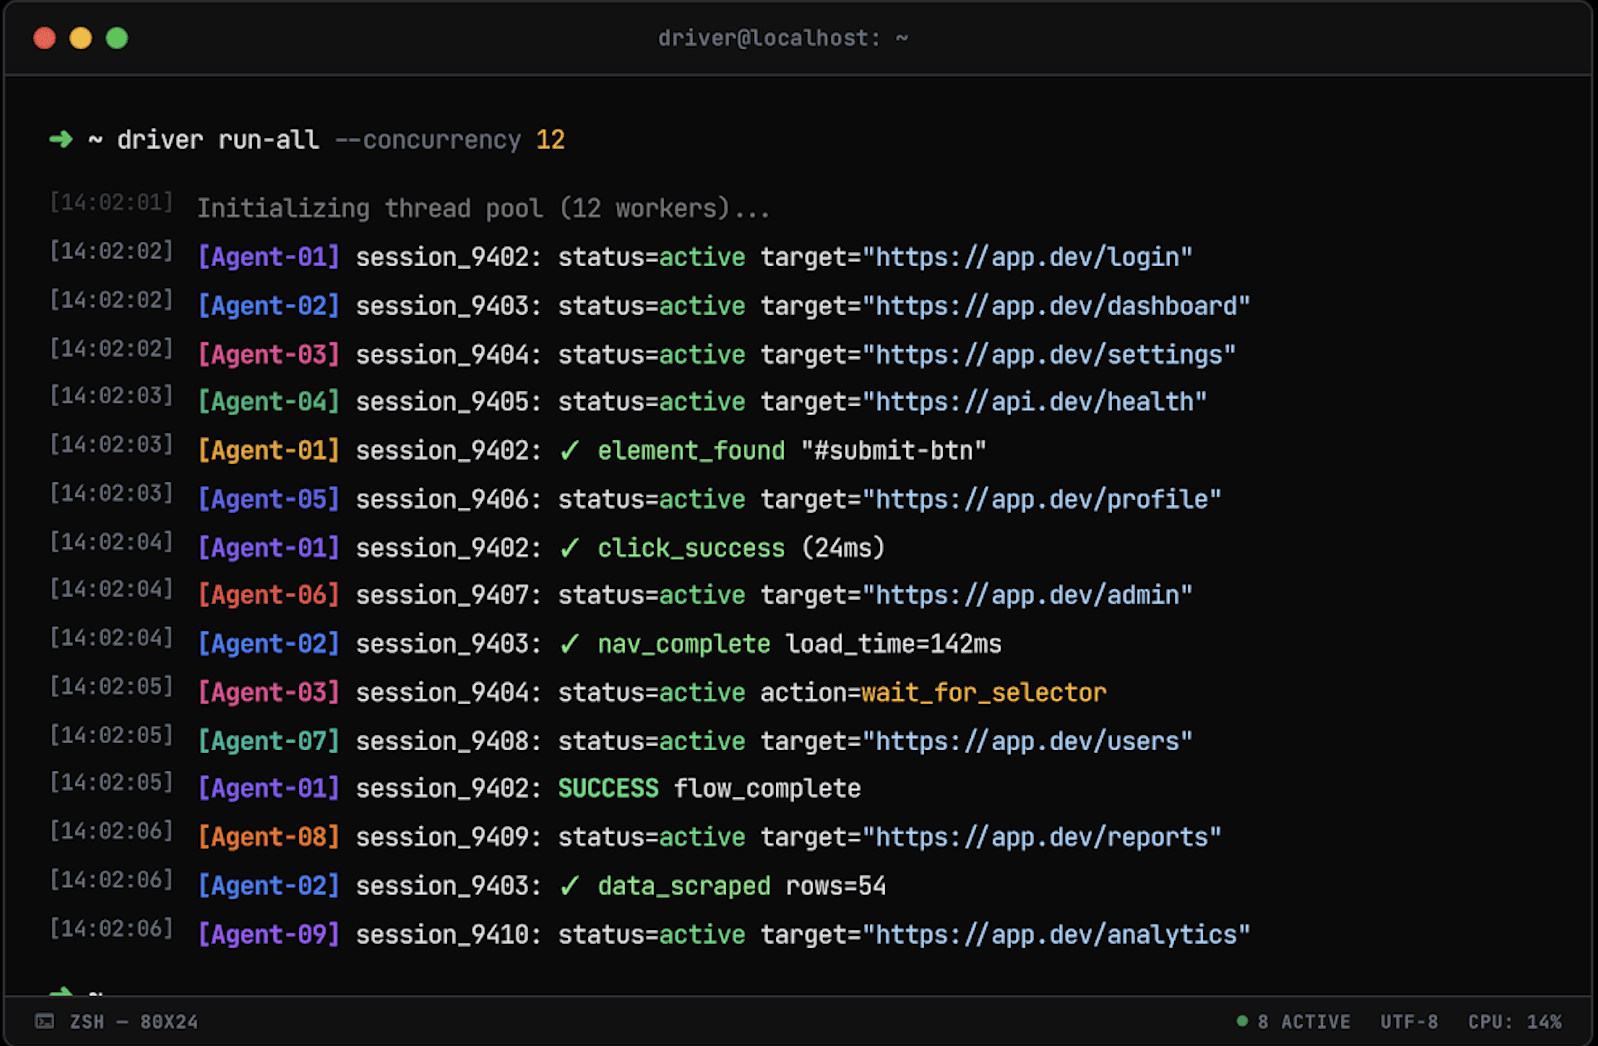Open the https://app.dev/settings URL
The image size is (1598, 1046).
(1049, 355)
